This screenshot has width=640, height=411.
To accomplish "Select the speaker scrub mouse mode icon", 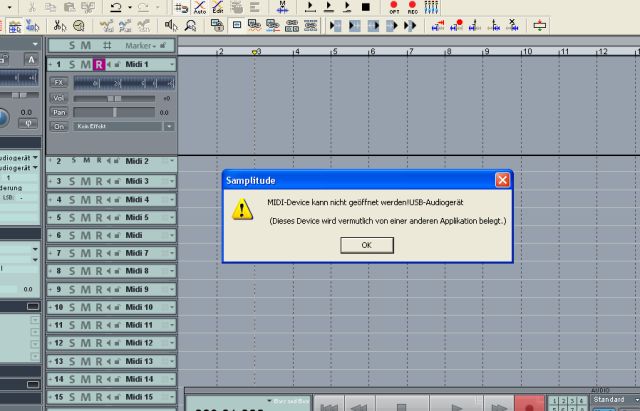I will (x=171, y=26).
